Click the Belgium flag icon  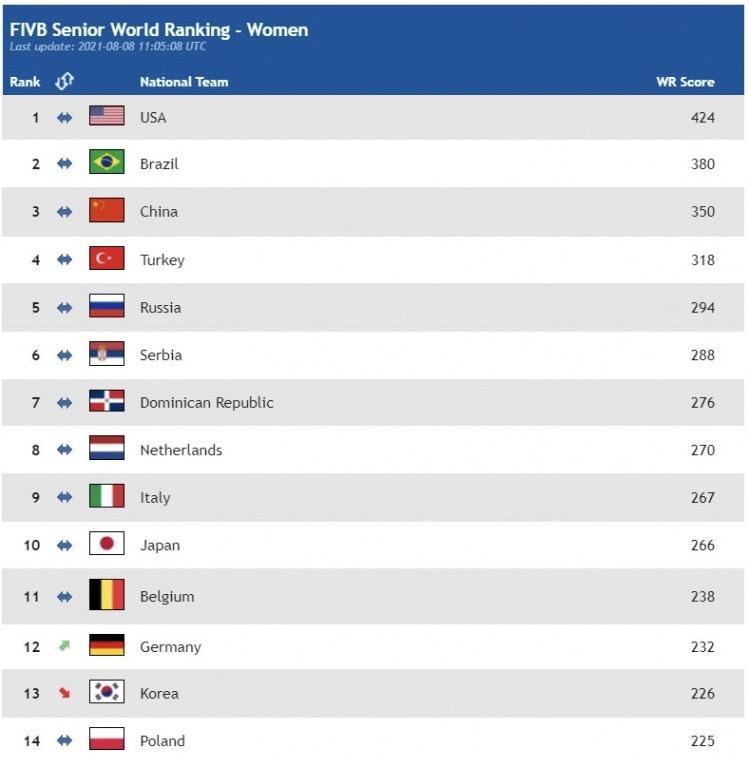click(107, 595)
